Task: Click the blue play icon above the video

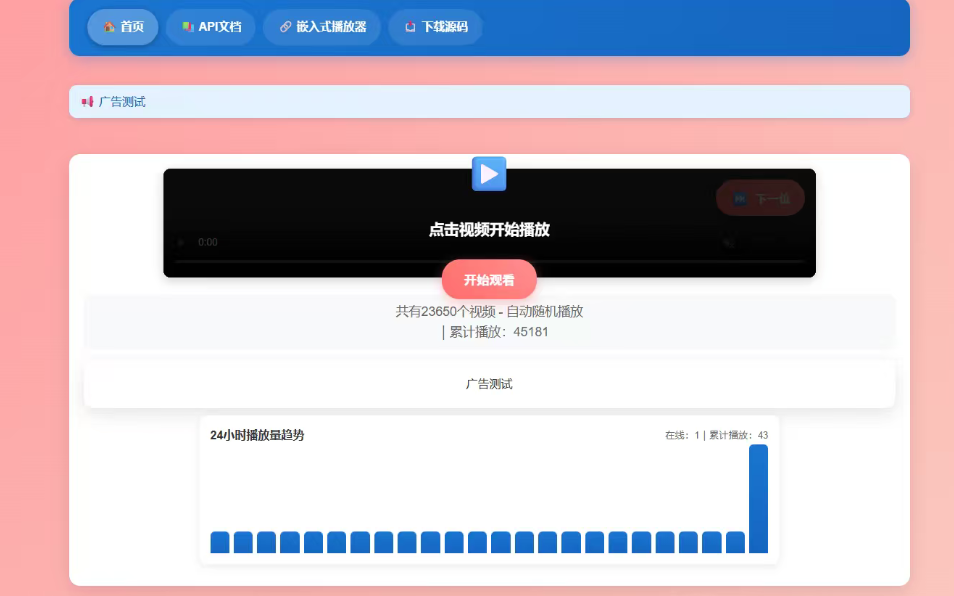Action: tap(489, 174)
